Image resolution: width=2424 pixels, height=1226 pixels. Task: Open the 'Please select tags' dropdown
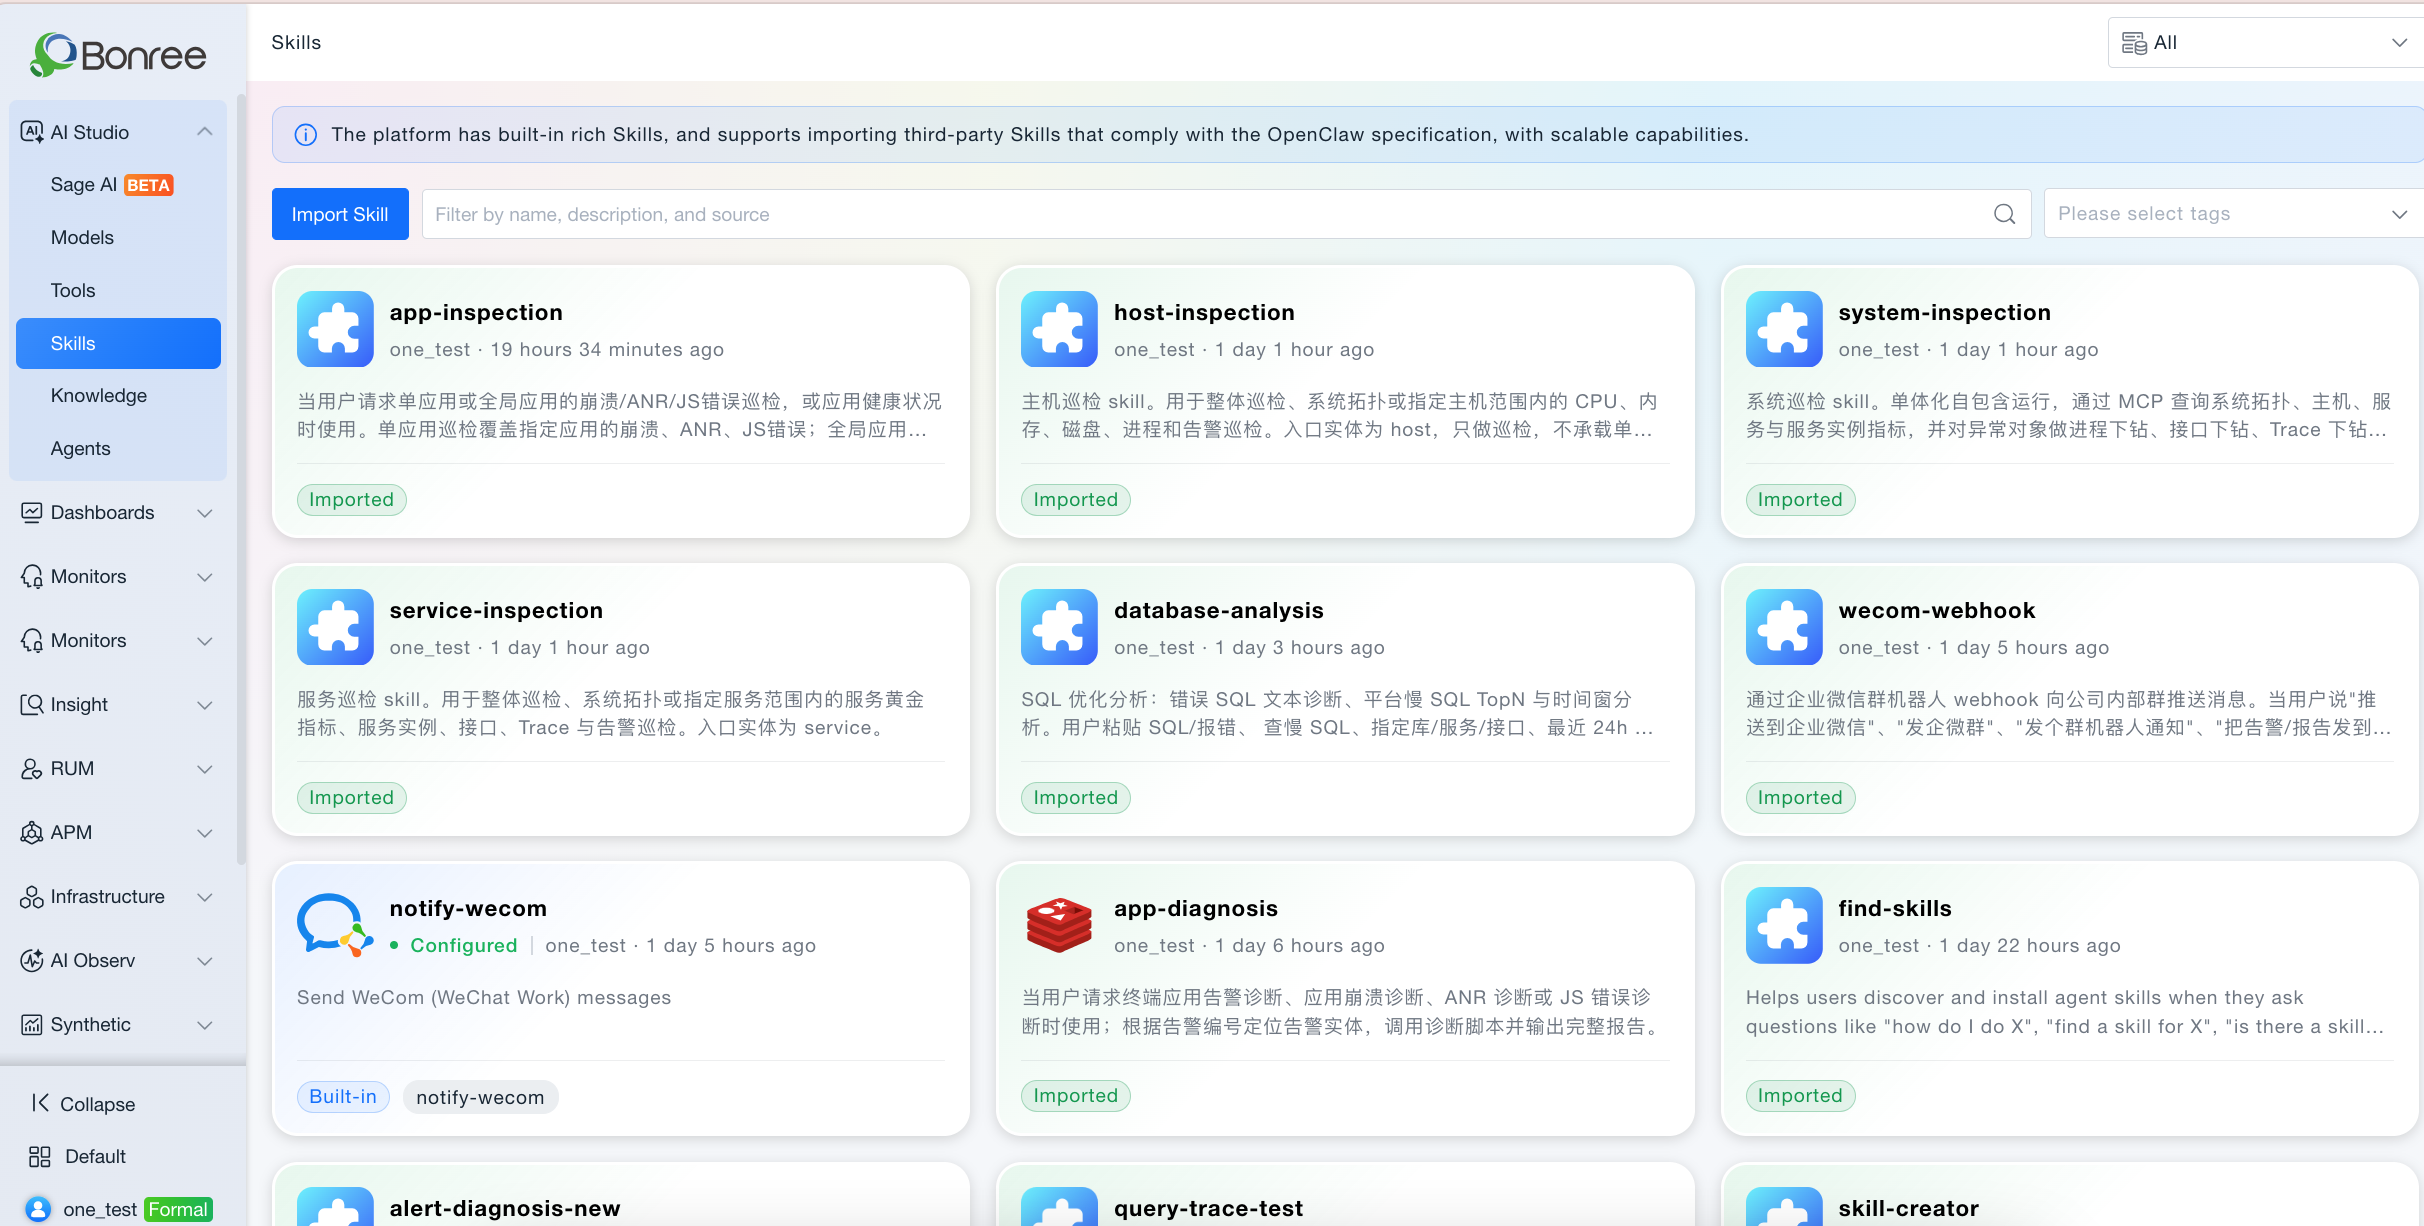coord(2233,214)
